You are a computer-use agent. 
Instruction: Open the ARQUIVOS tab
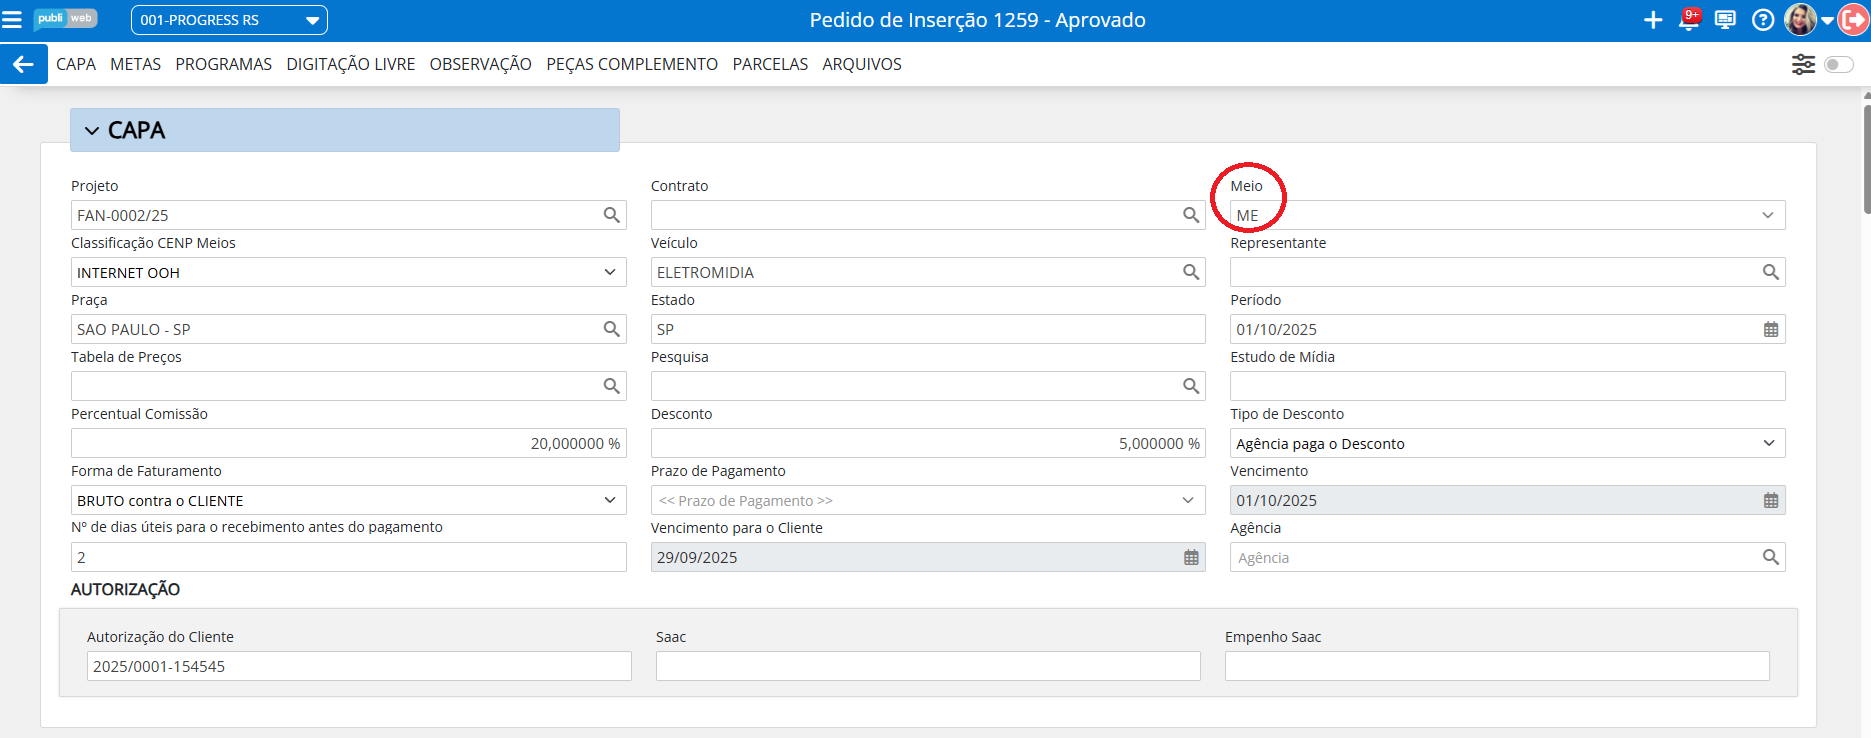(x=861, y=64)
